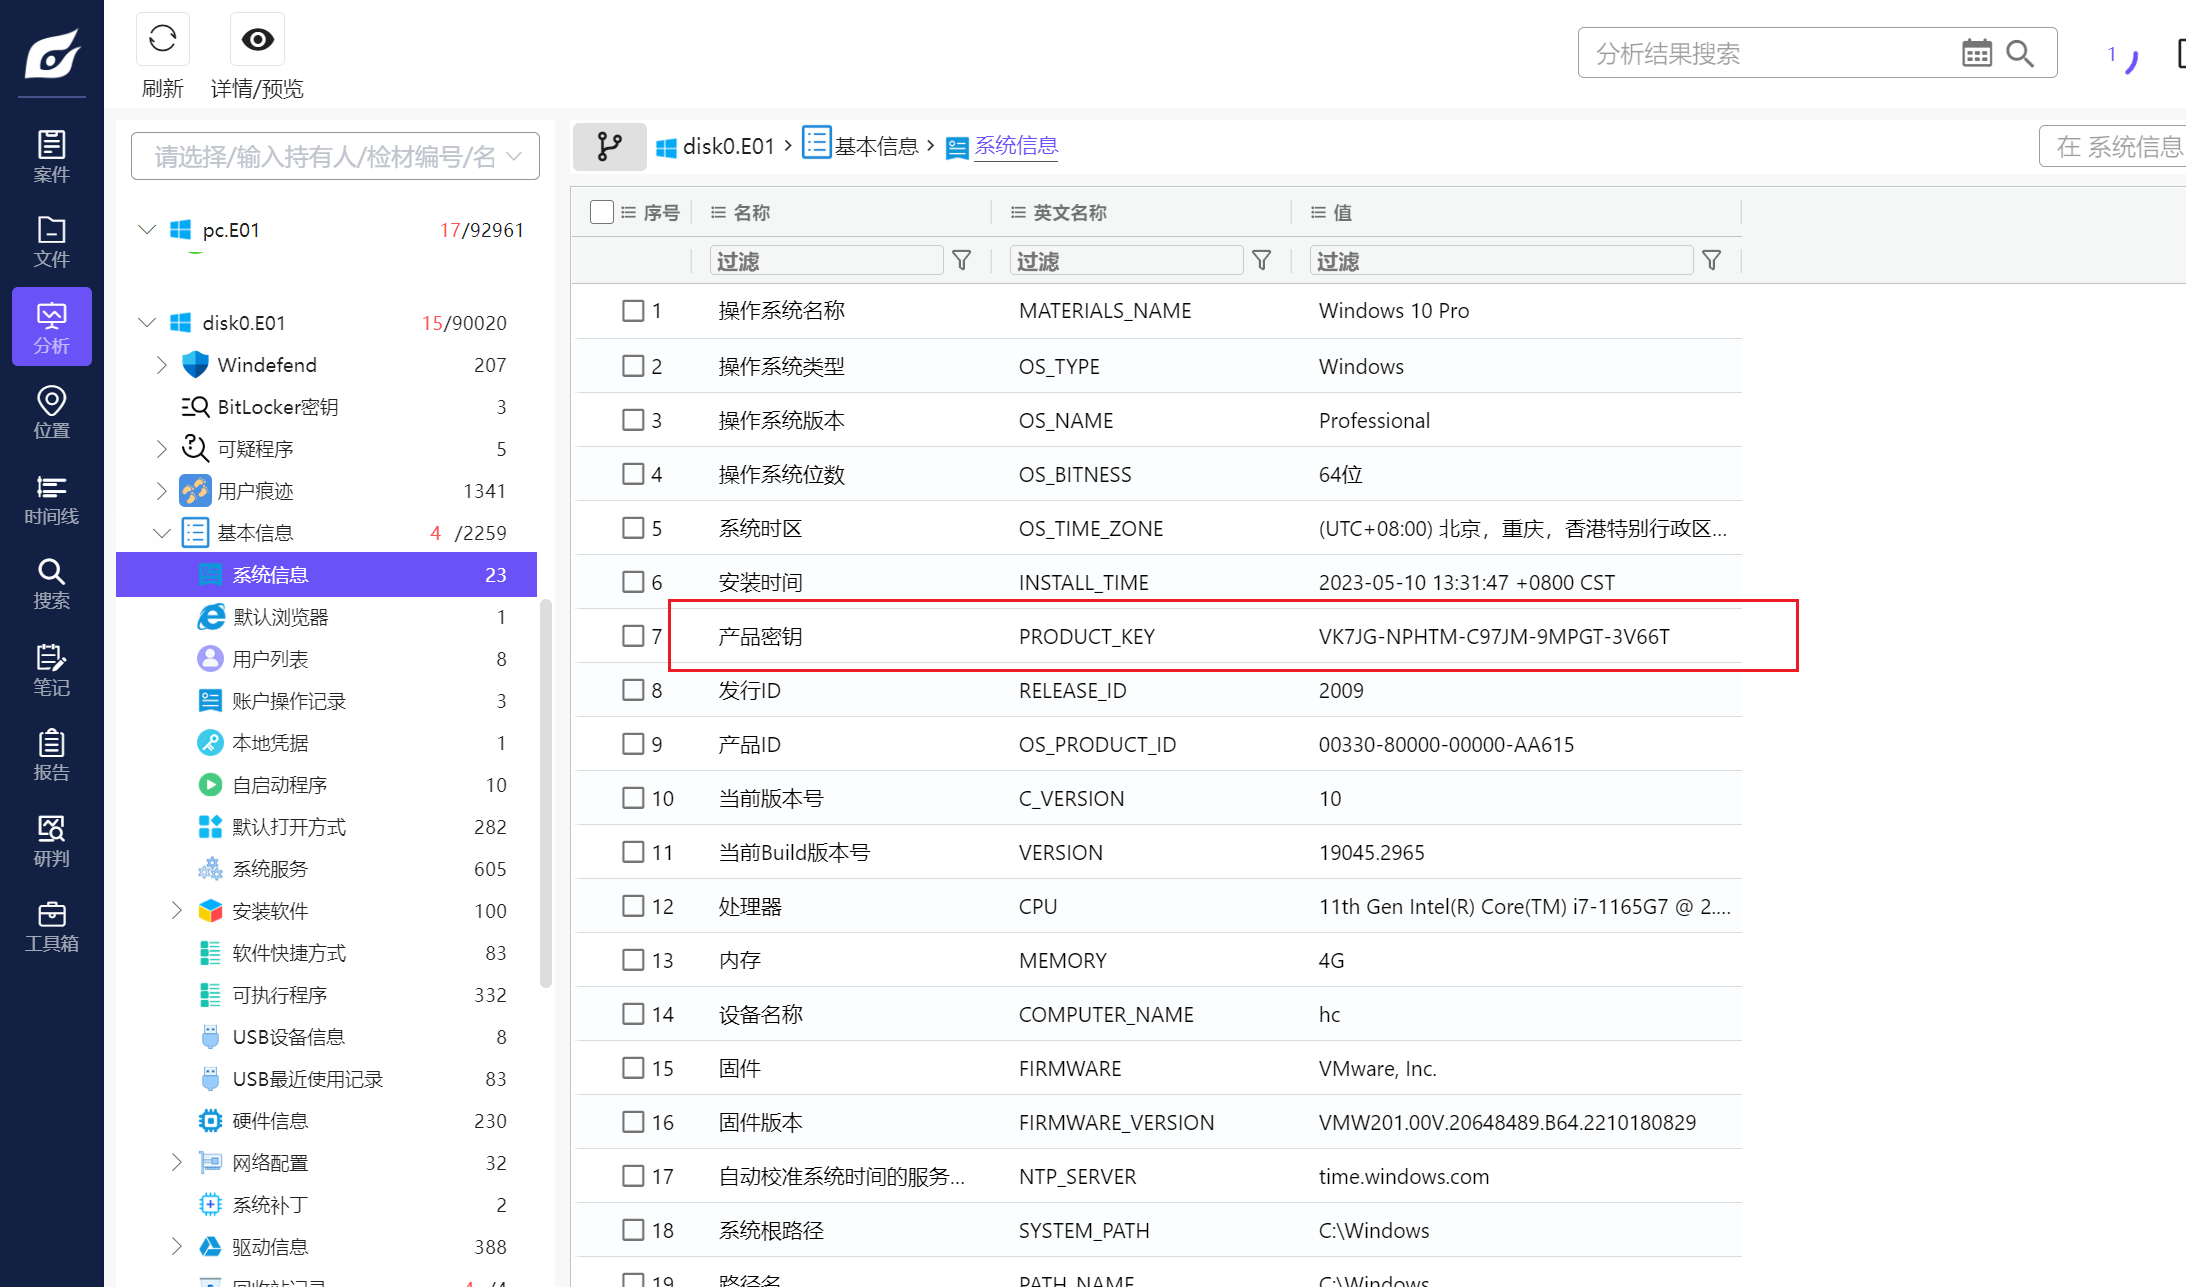Select 用户列表 in the tree

(x=270, y=659)
